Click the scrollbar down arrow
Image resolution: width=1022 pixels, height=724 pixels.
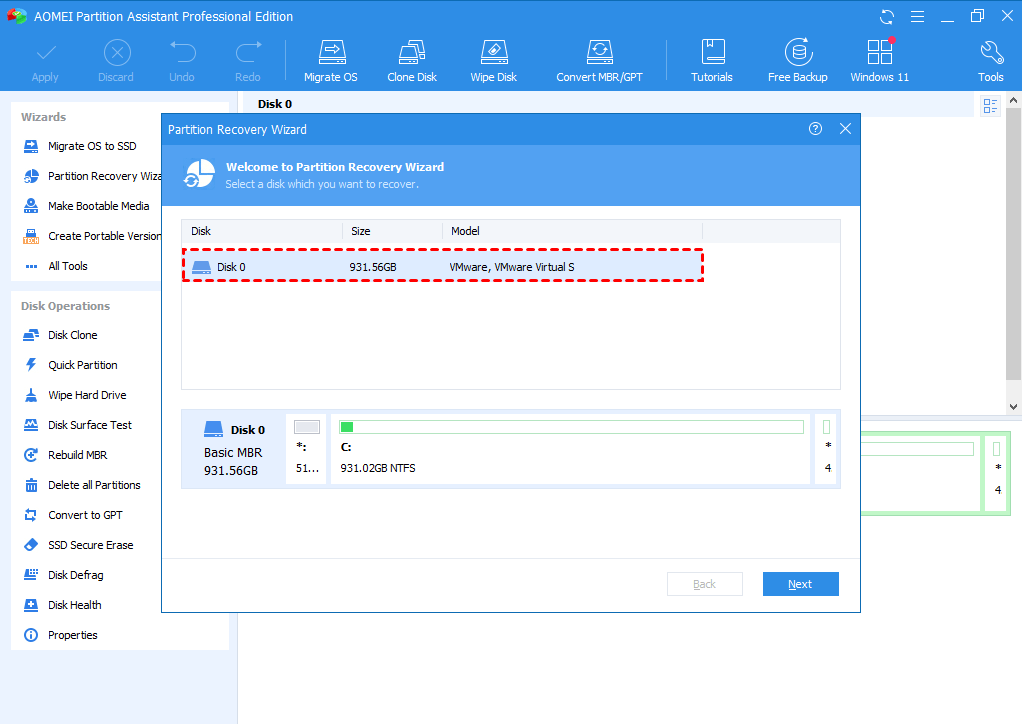coord(1014,407)
